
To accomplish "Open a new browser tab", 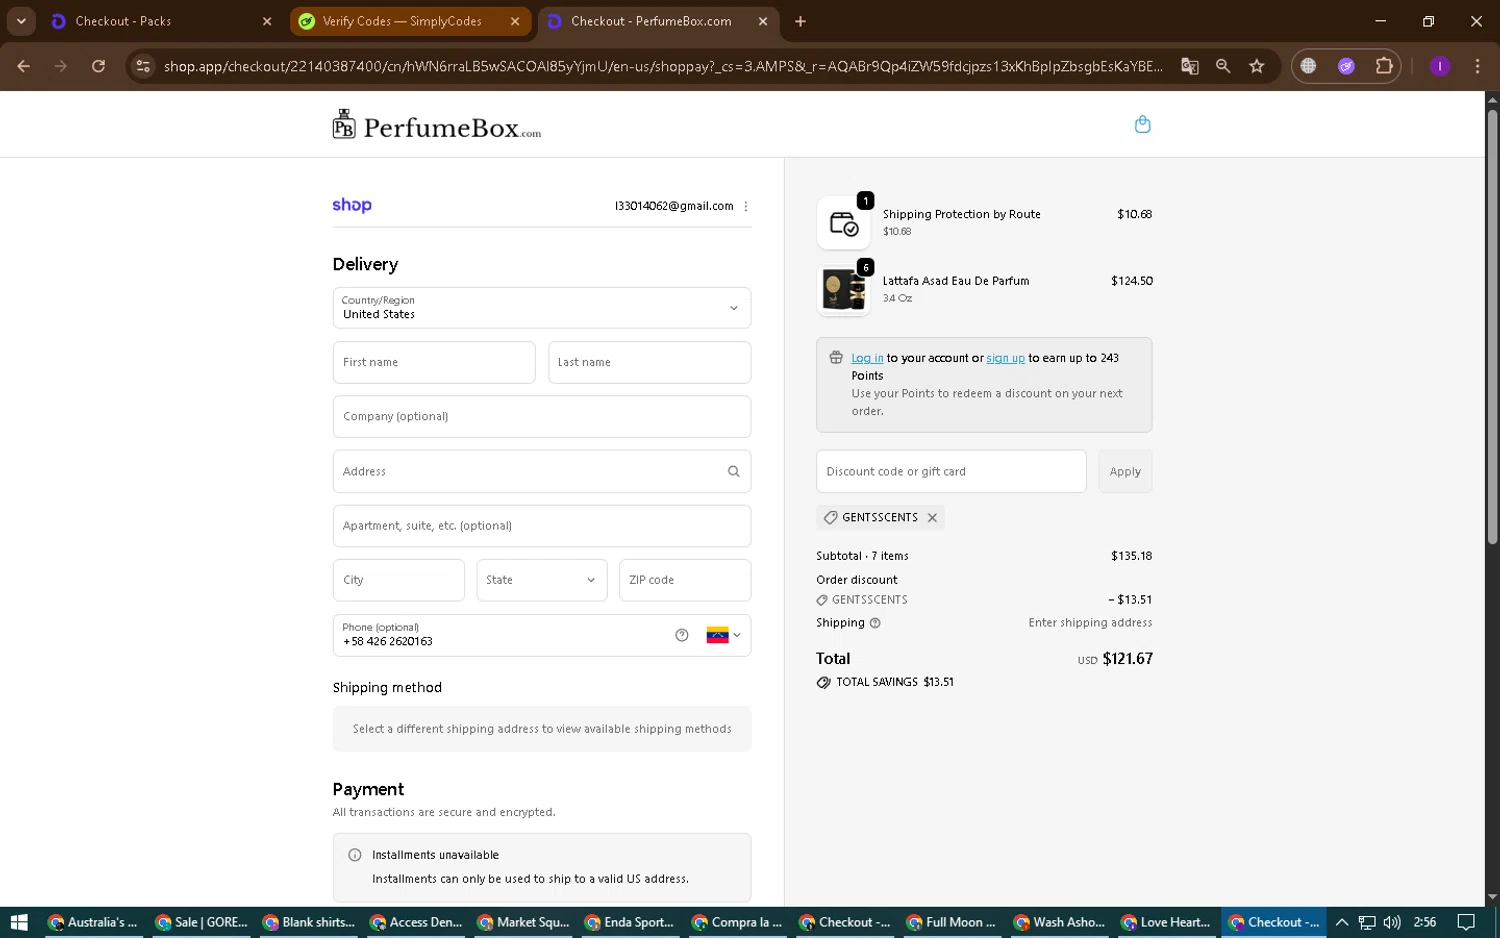I will tap(800, 21).
